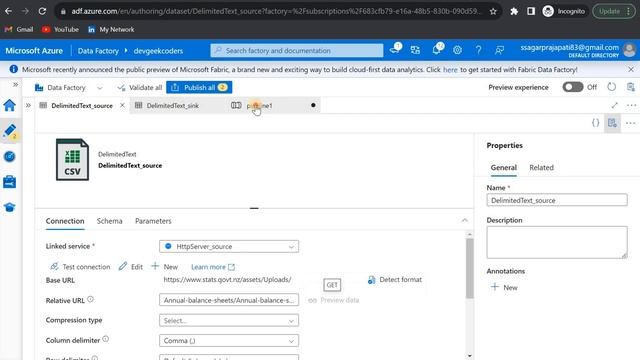Image resolution: width=640 pixels, height=360 pixels.
Task: Click Detect format
Action: click(395, 280)
